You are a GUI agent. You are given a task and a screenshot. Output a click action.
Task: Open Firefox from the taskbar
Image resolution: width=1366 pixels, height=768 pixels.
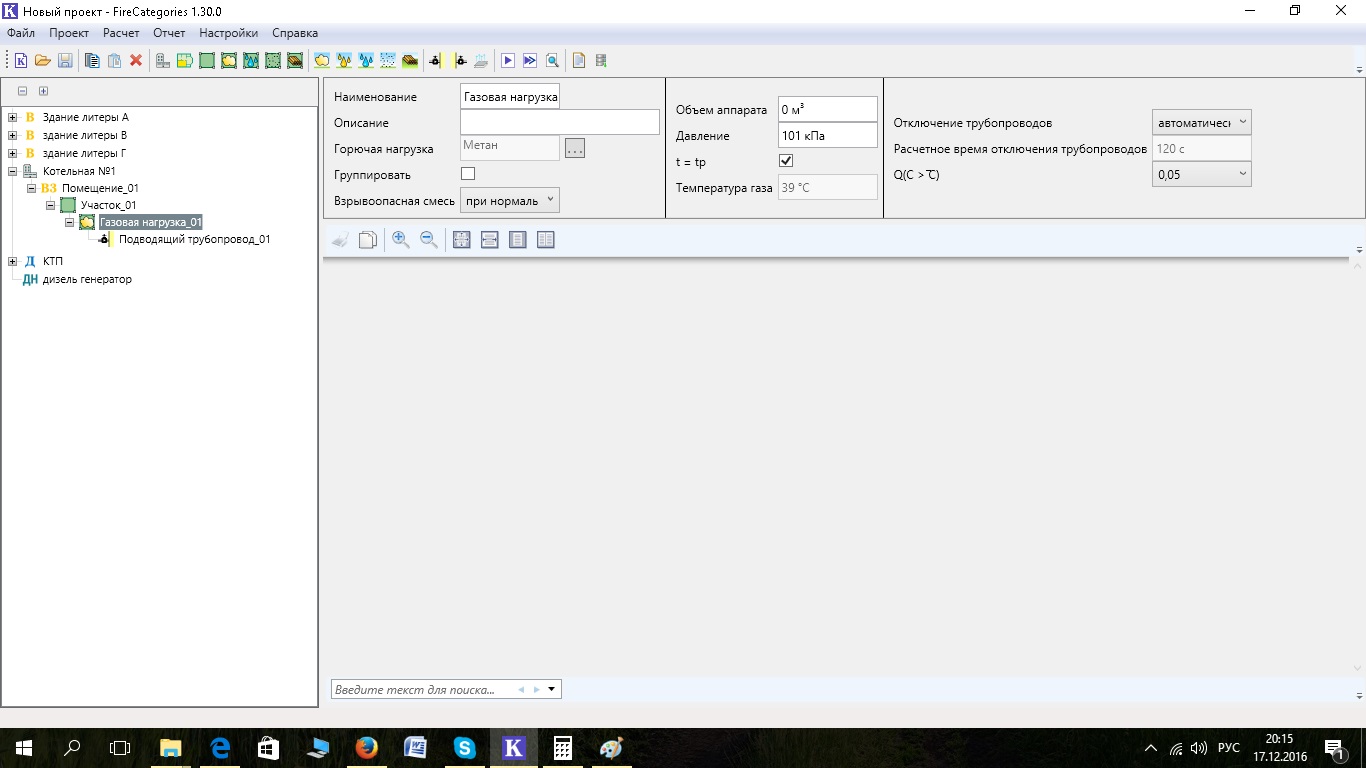(367, 747)
